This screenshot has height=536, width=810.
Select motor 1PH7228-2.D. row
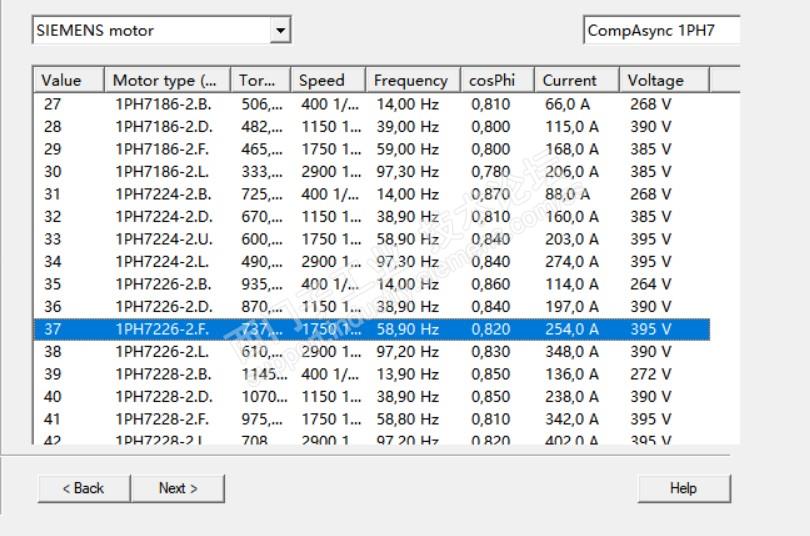click(372, 397)
